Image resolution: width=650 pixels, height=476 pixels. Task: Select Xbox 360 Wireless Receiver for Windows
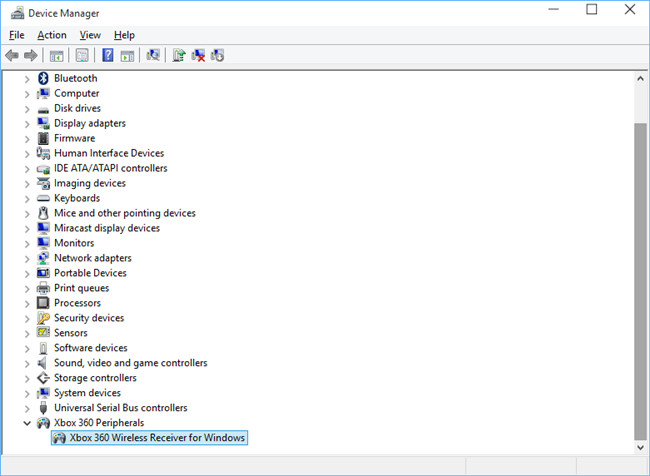149,438
